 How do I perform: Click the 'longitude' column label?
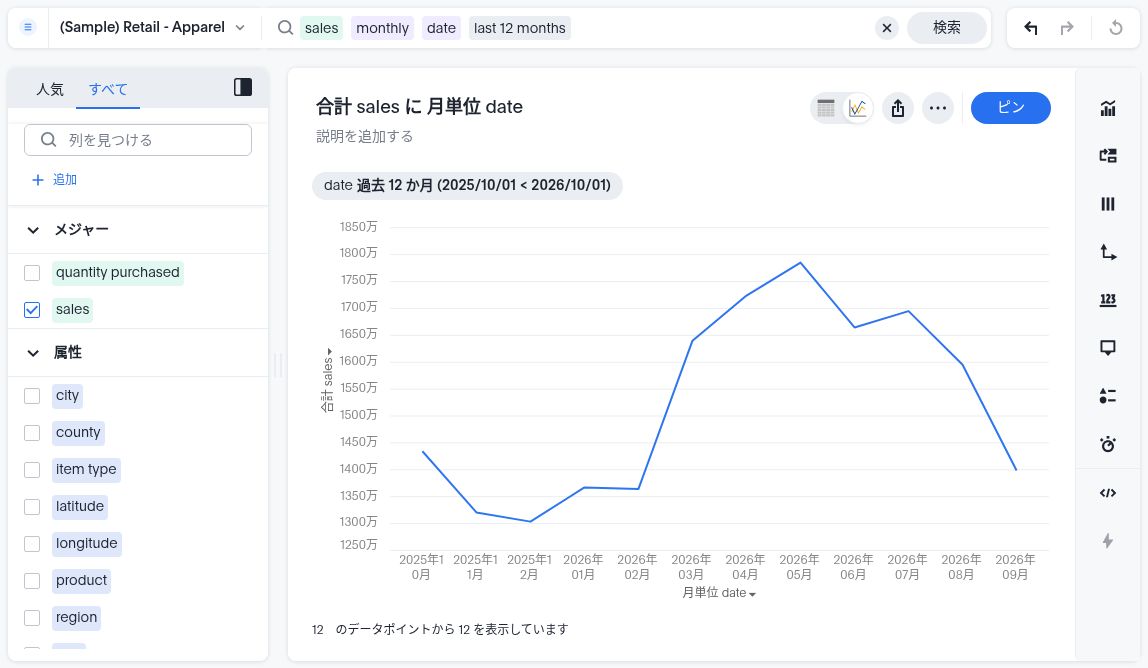tap(86, 543)
